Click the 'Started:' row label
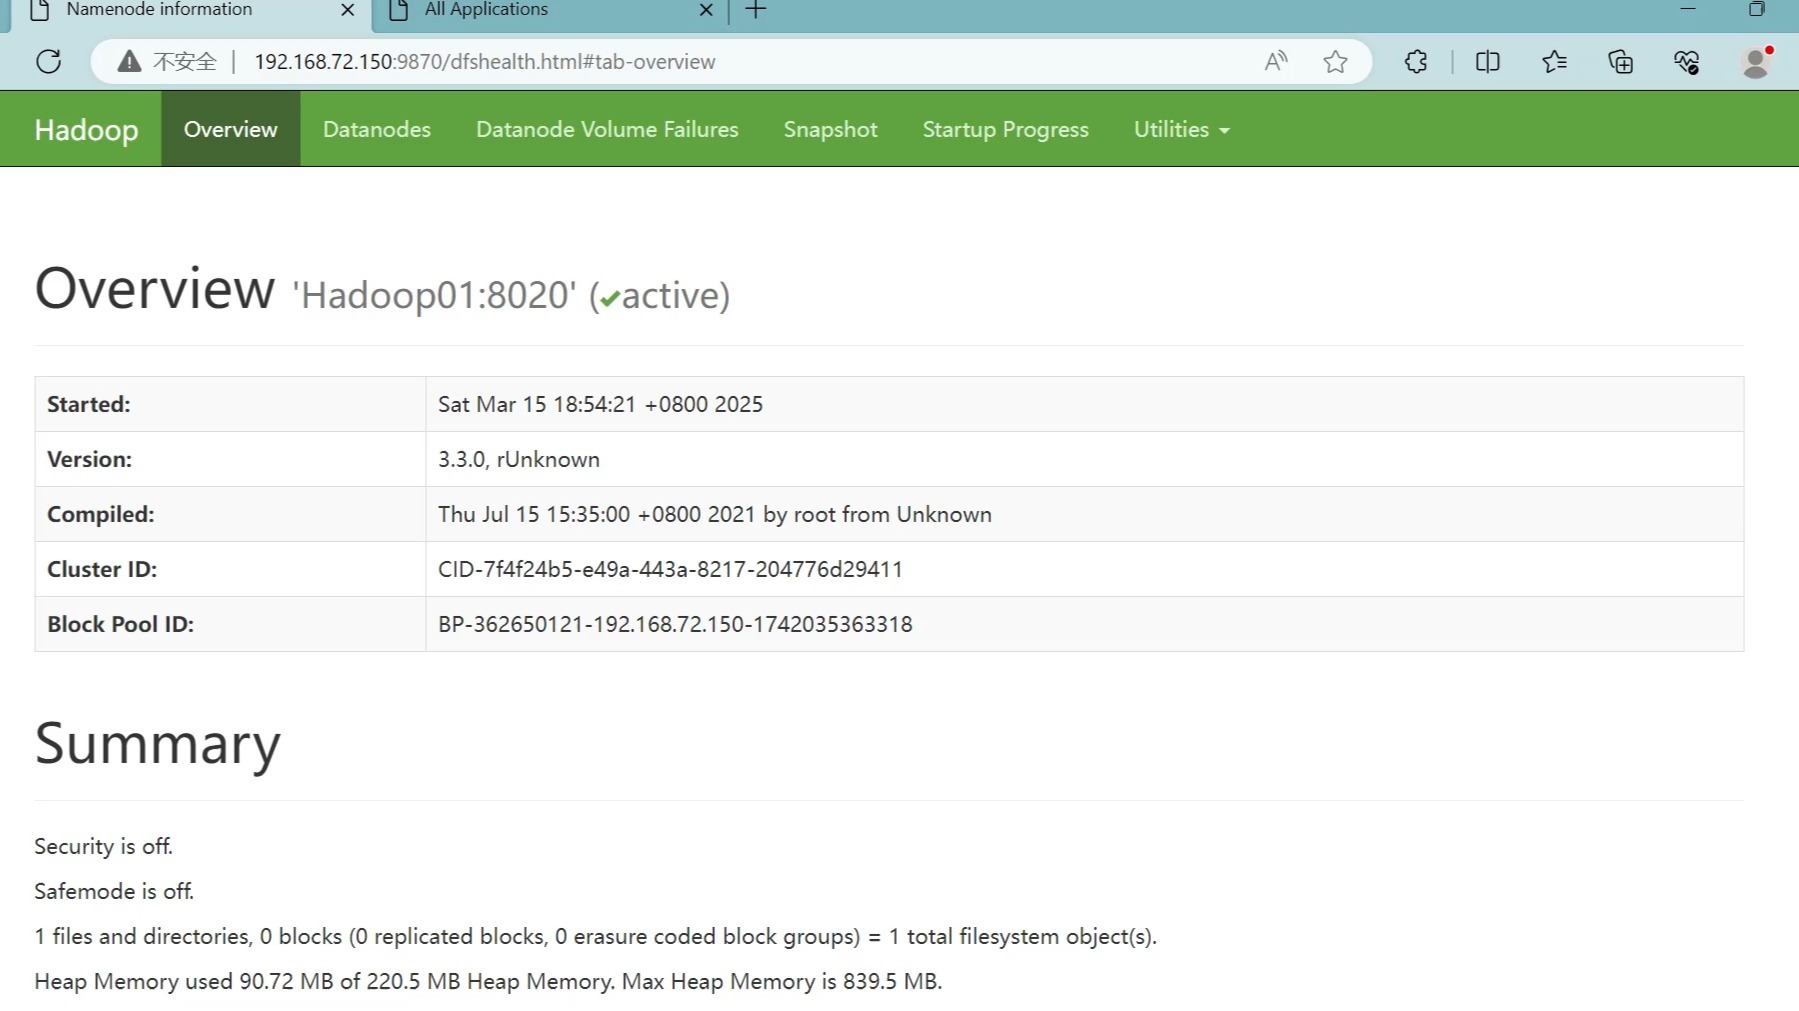This screenshot has height=1011, width=1799. [x=89, y=404]
